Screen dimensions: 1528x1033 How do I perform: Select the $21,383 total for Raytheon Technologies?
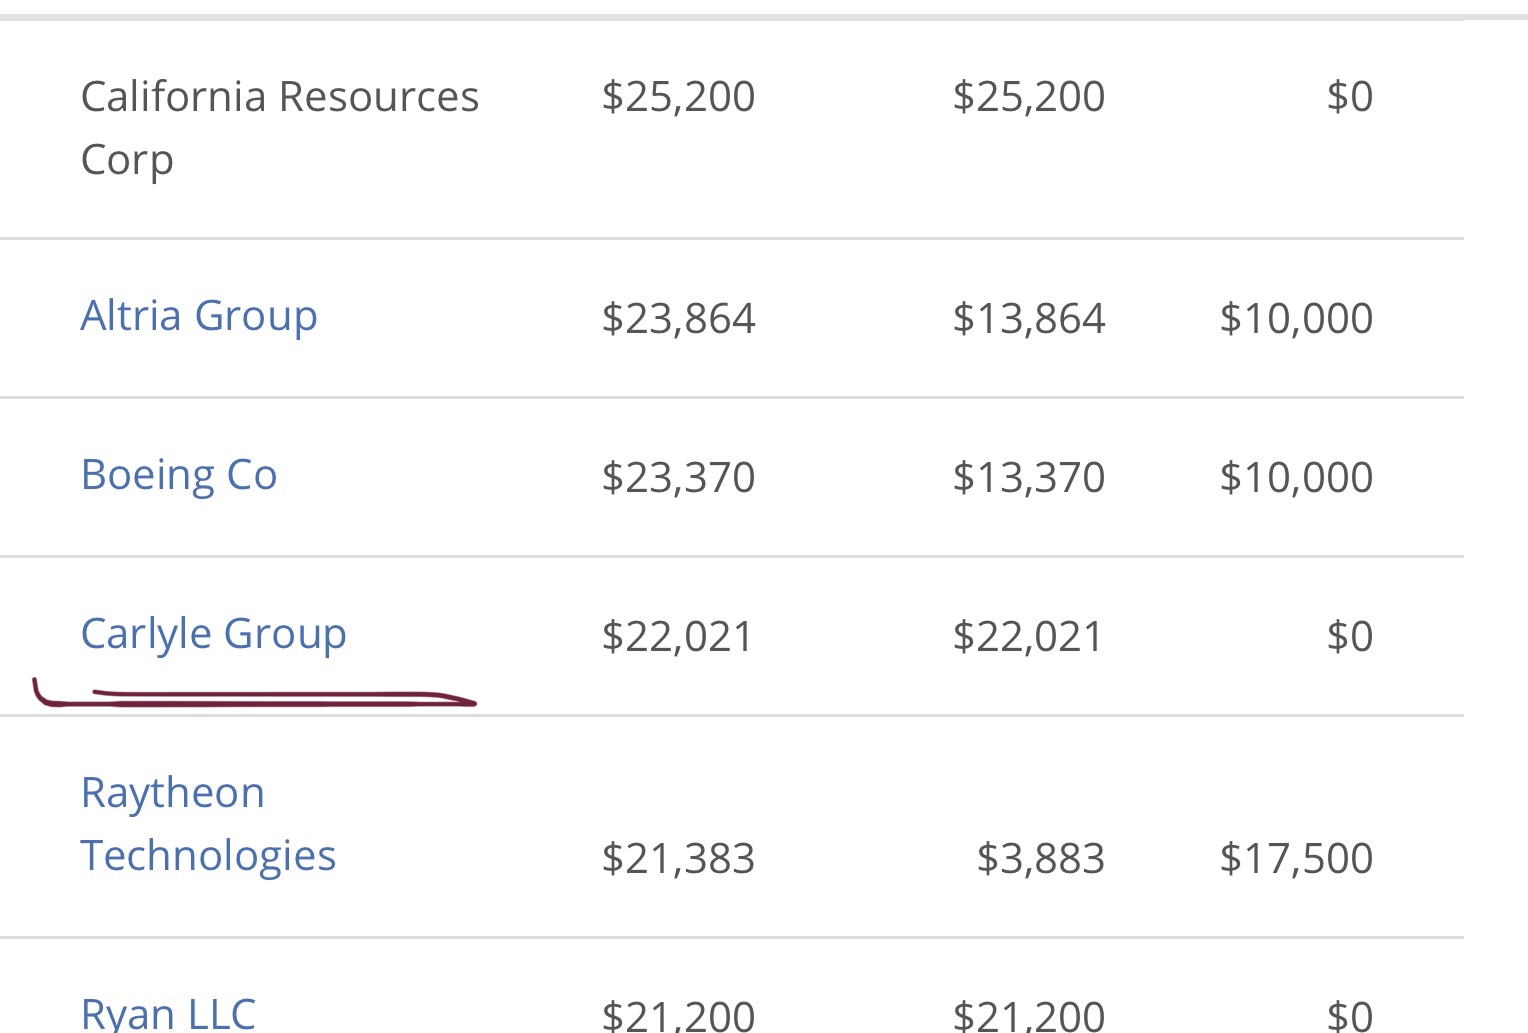tap(678, 859)
